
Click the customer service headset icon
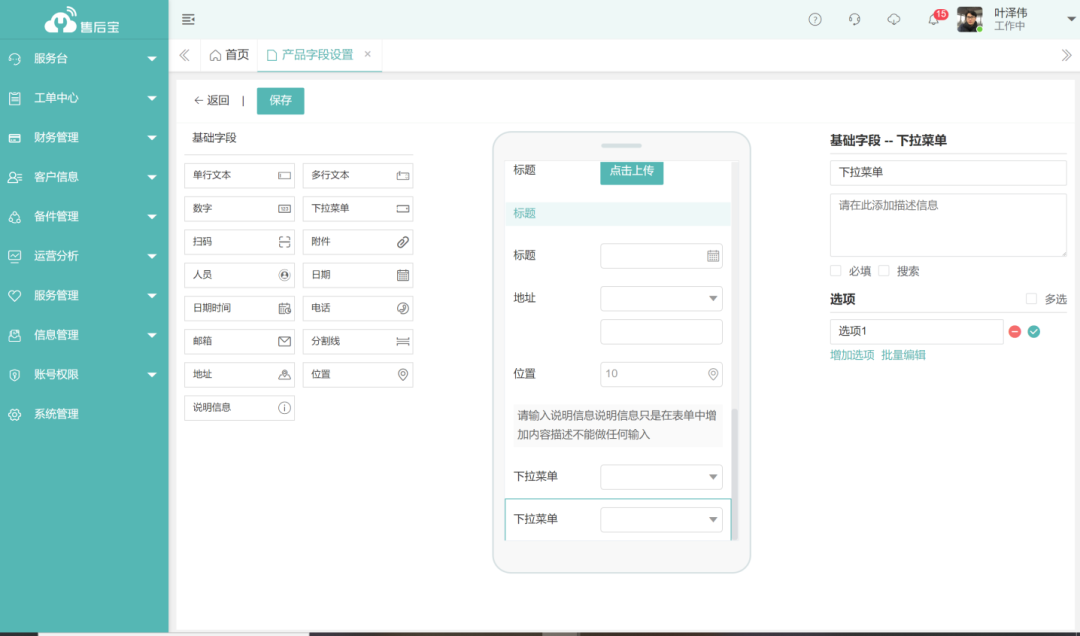(854, 20)
